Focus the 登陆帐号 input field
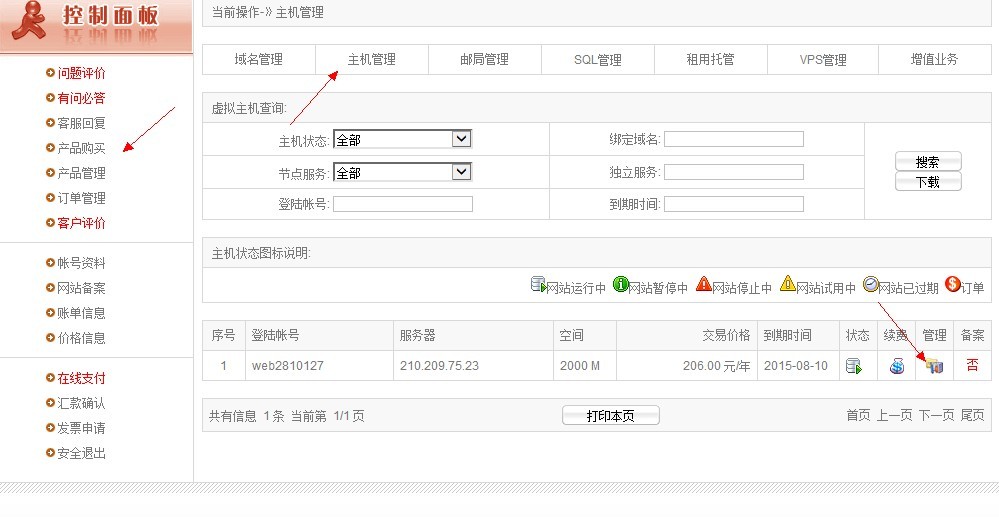This screenshot has width=999, height=517. click(x=403, y=204)
